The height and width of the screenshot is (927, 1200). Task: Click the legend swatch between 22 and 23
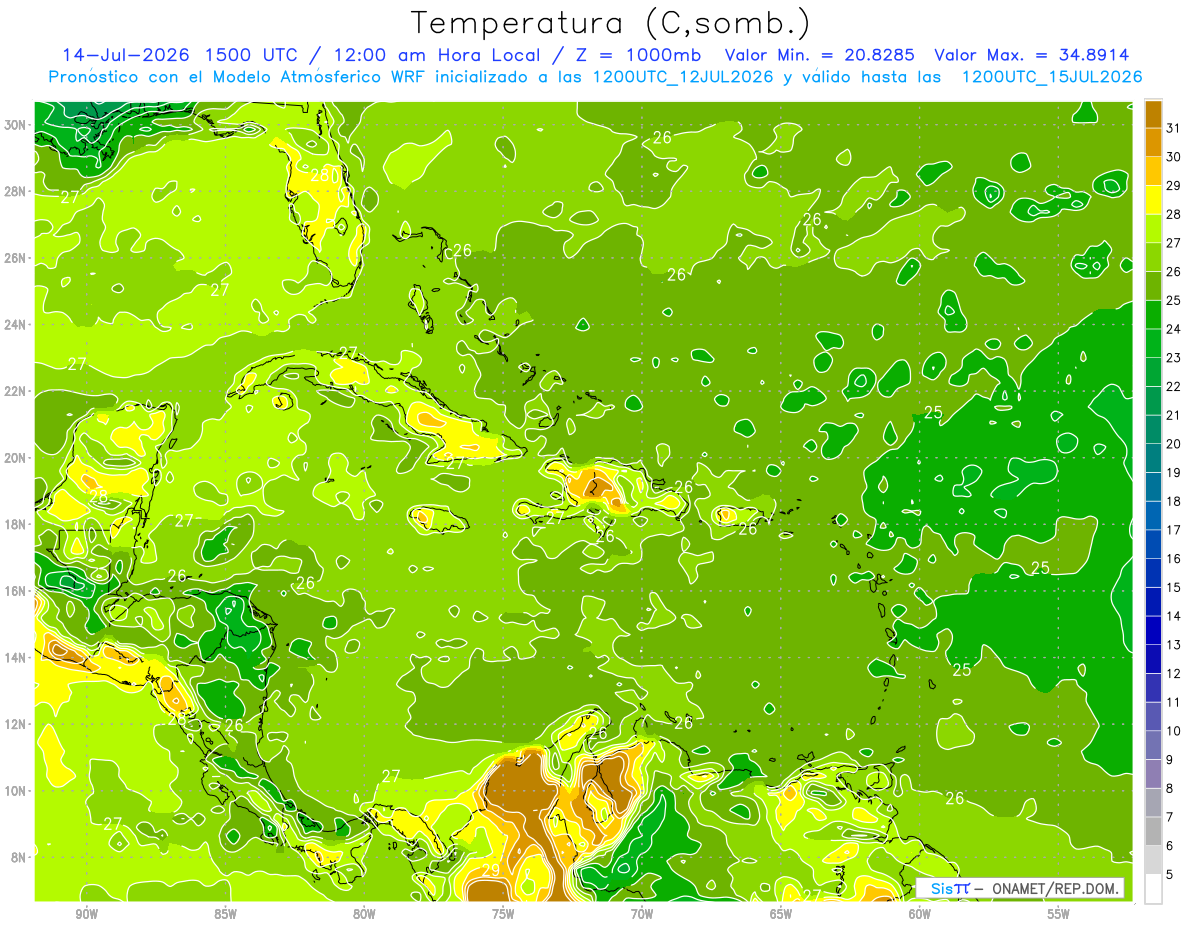coord(1154,372)
